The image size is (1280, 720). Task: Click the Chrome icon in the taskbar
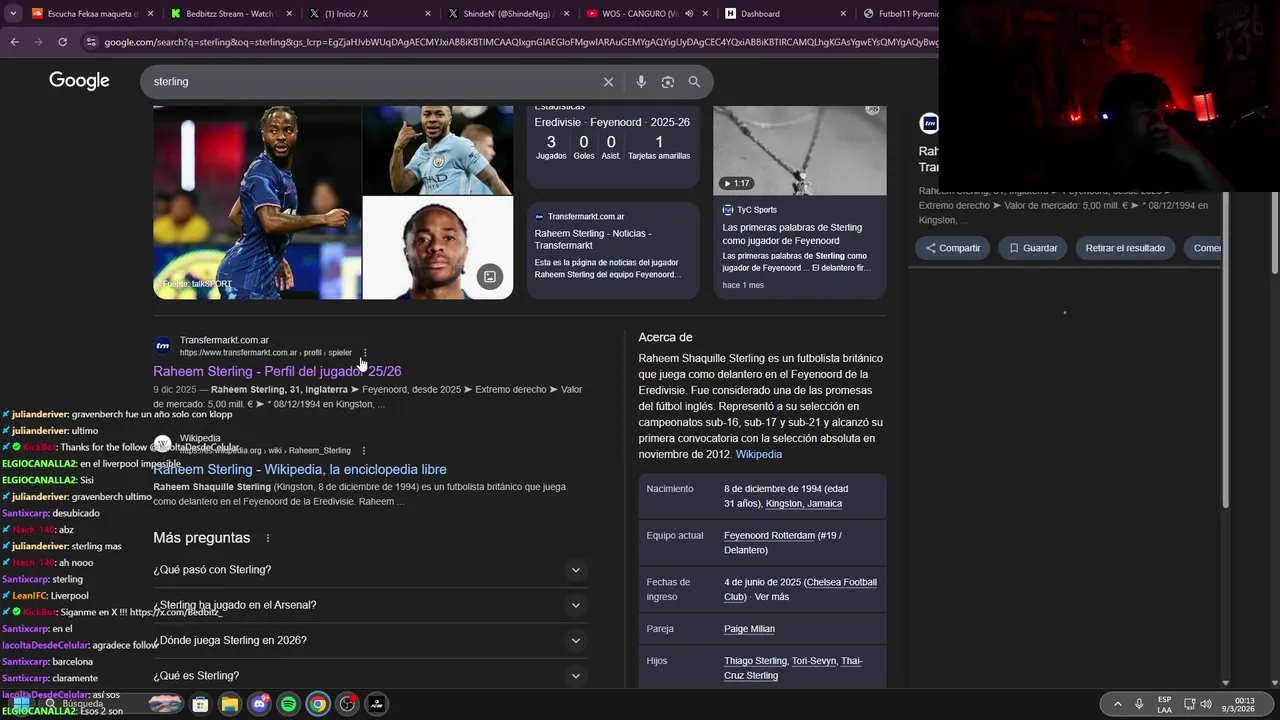pos(317,704)
